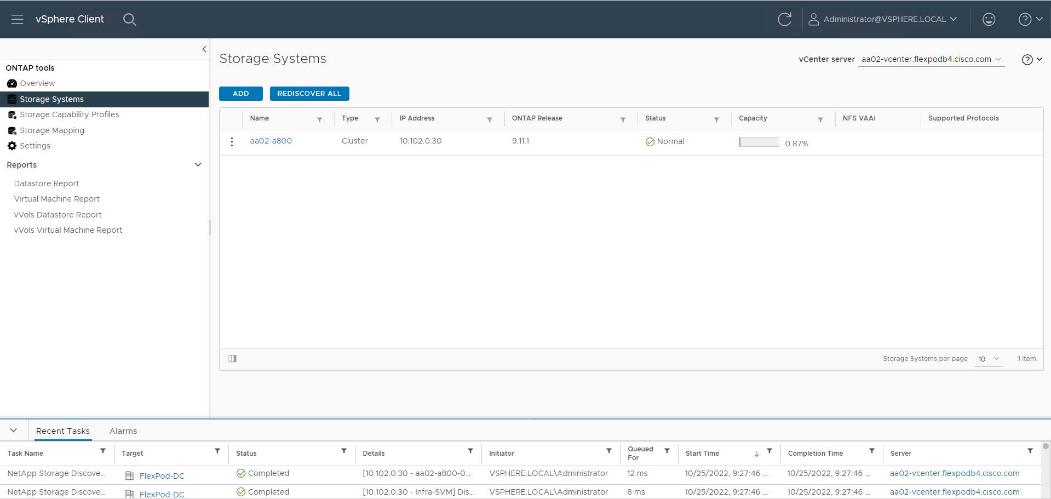This screenshot has width=1051, height=499.
Task: Filter the Completion Time column
Action: pos(871,451)
